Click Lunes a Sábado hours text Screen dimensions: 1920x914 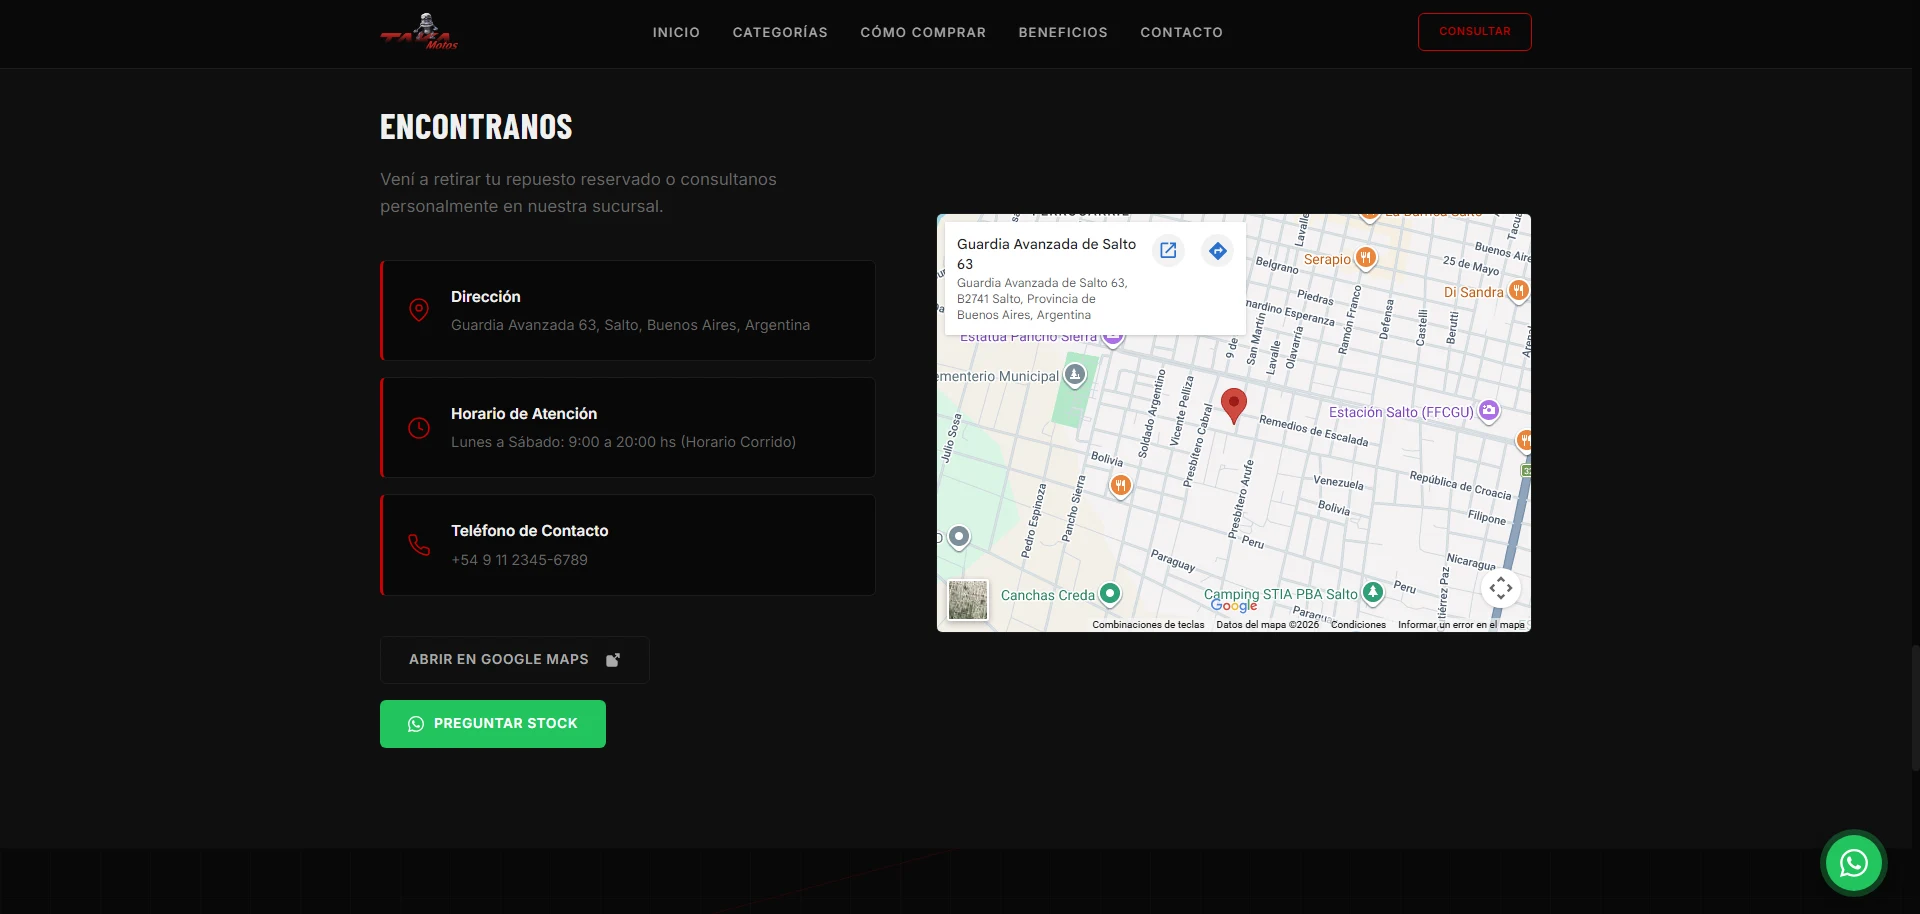pos(623,442)
